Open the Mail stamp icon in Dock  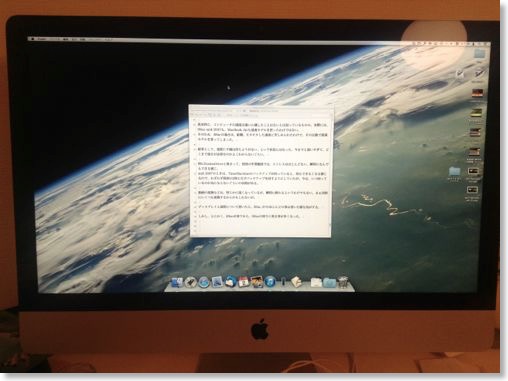point(217,282)
